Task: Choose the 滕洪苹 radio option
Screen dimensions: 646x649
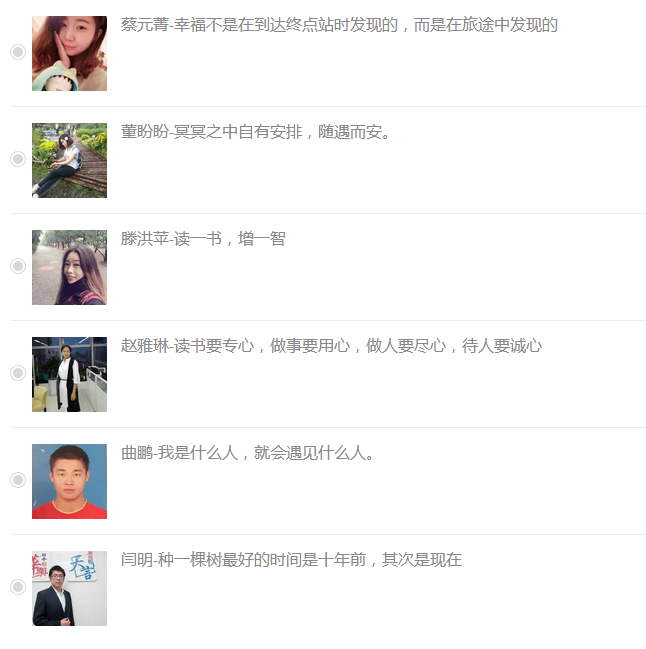Action: [x=18, y=266]
